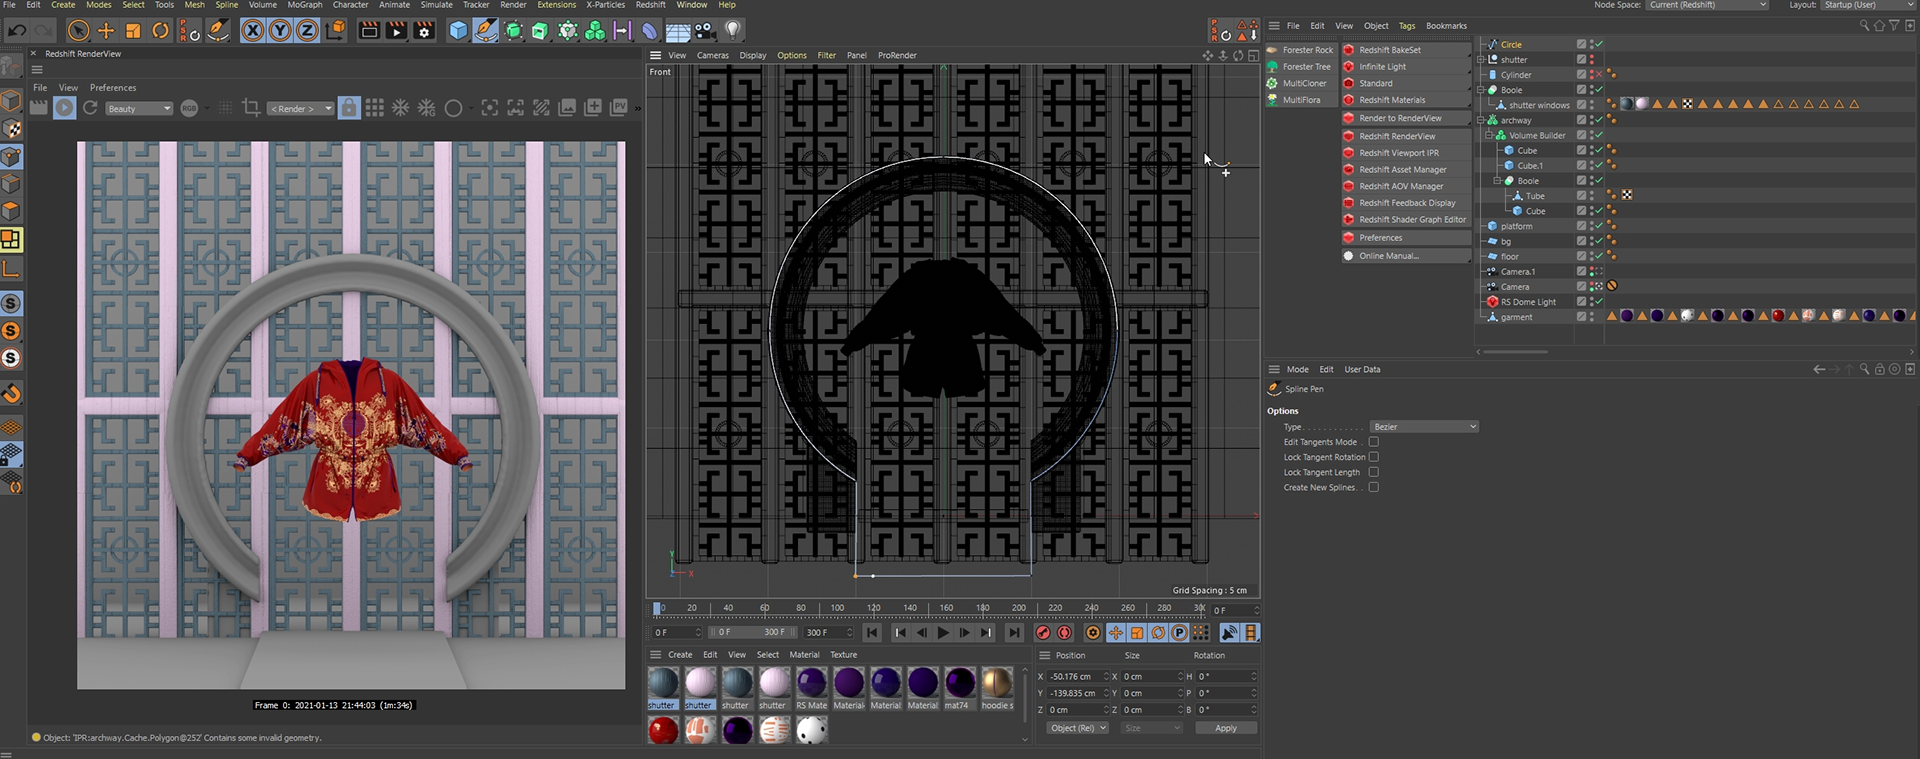The image size is (1920, 759).
Task: Enable the RenderView crop region icon
Action: pyautogui.click(x=251, y=108)
